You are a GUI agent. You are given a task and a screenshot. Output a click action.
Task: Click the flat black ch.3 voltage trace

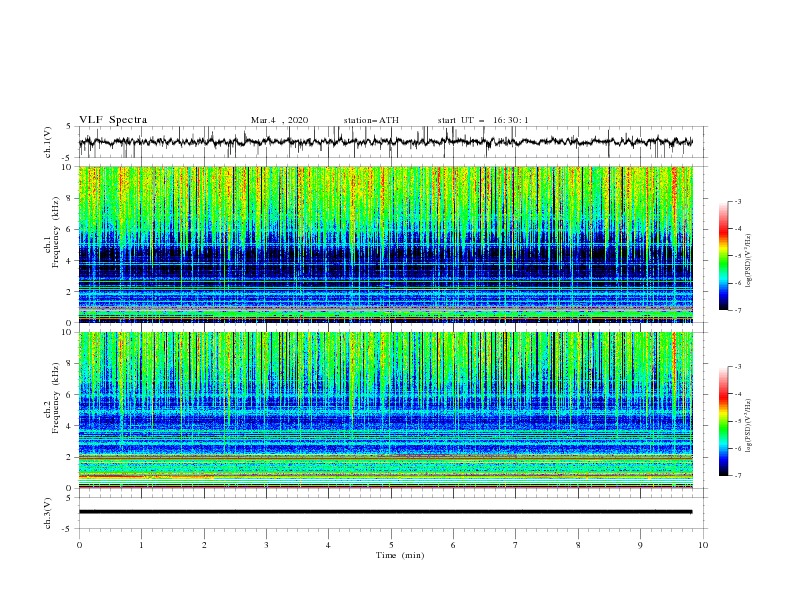click(x=385, y=512)
